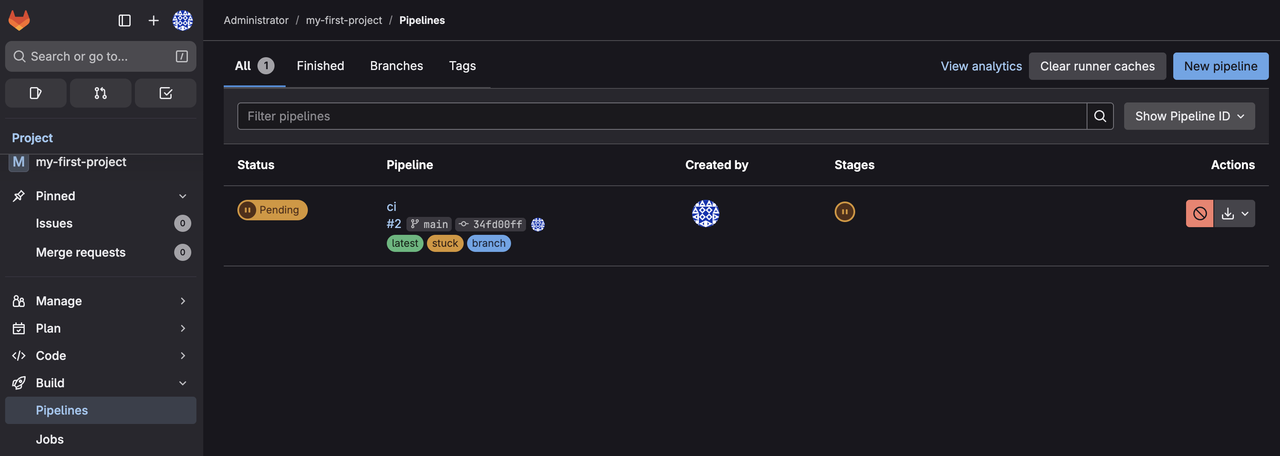Open the Show Pipeline ID dropdown
Image resolution: width=1280 pixels, height=456 pixels.
1189,116
